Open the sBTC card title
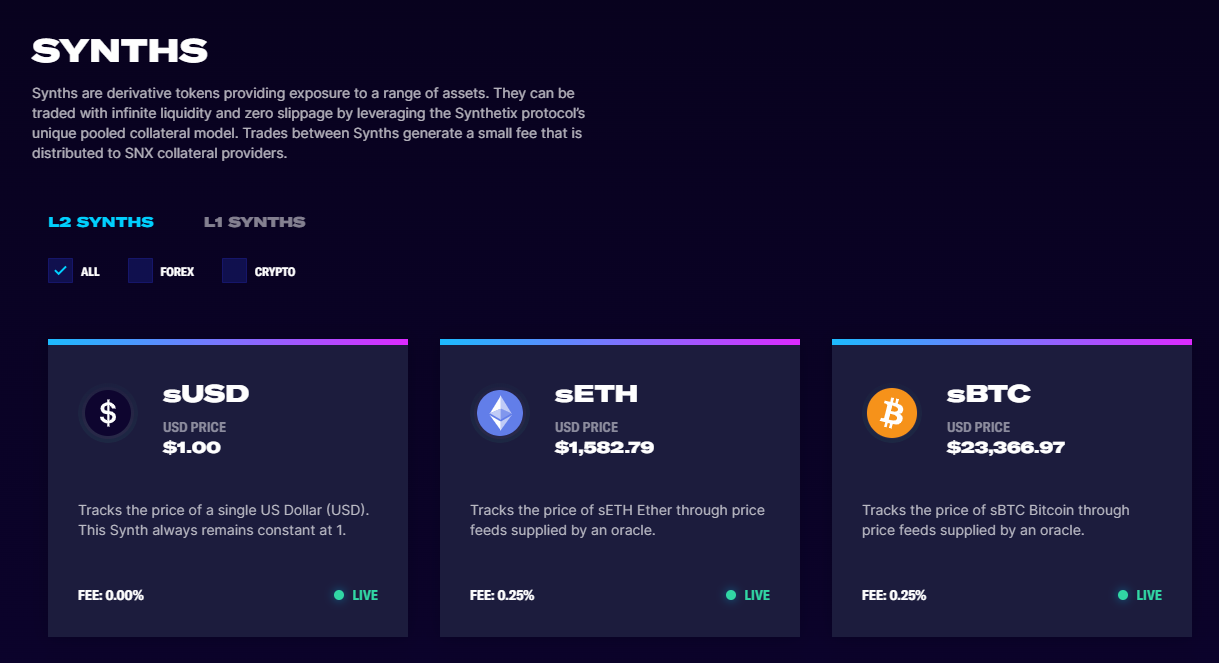The height and width of the screenshot is (663, 1219). (x=989, y=394)
